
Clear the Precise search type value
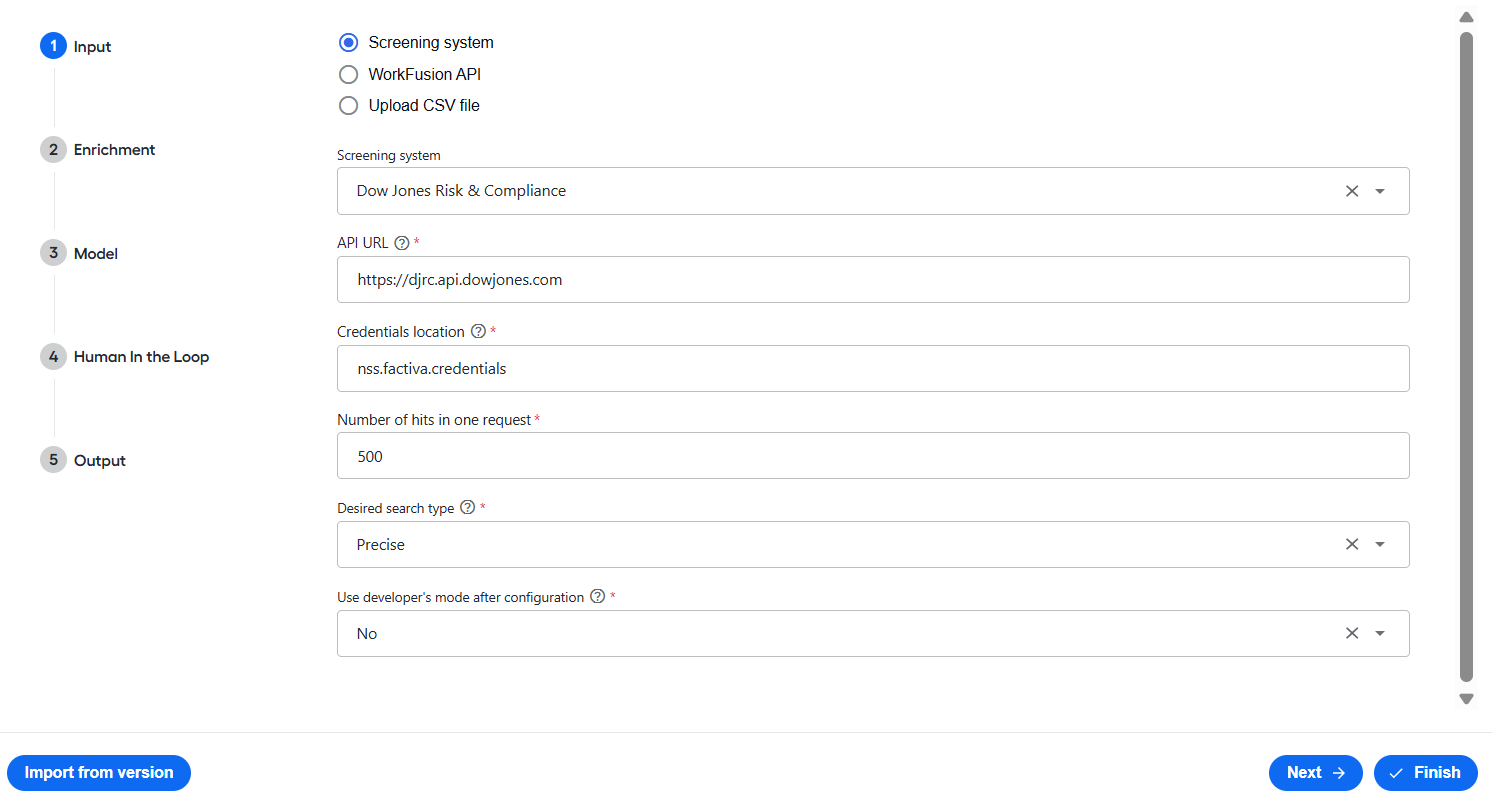point(1352,545)
